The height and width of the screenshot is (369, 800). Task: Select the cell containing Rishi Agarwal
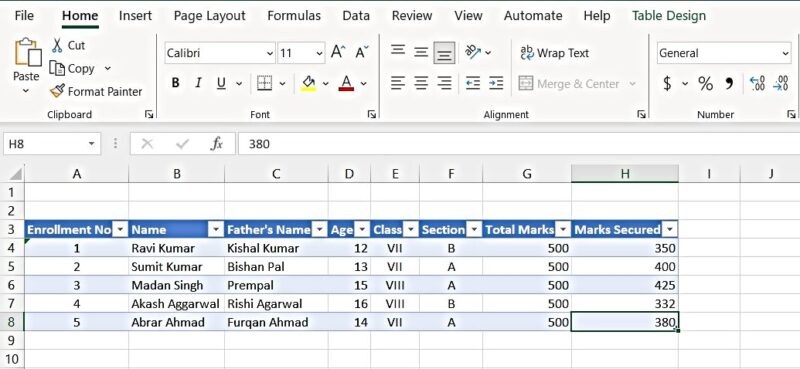point(276,304)
